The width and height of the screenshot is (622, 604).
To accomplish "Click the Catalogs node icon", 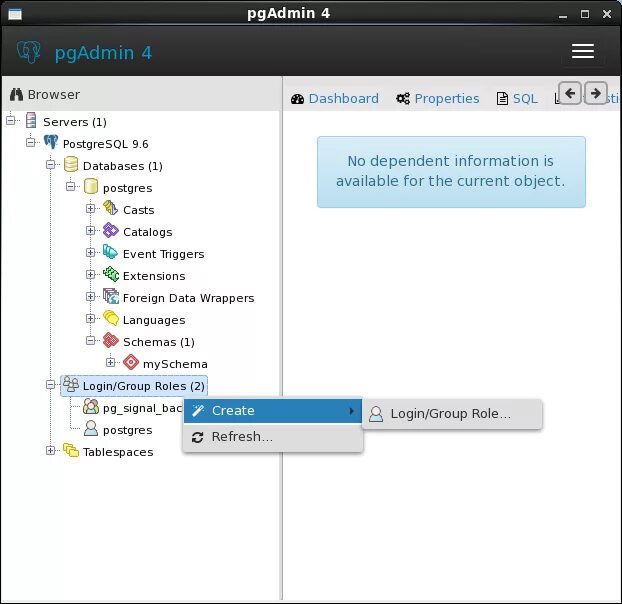I will click(111, 230).
